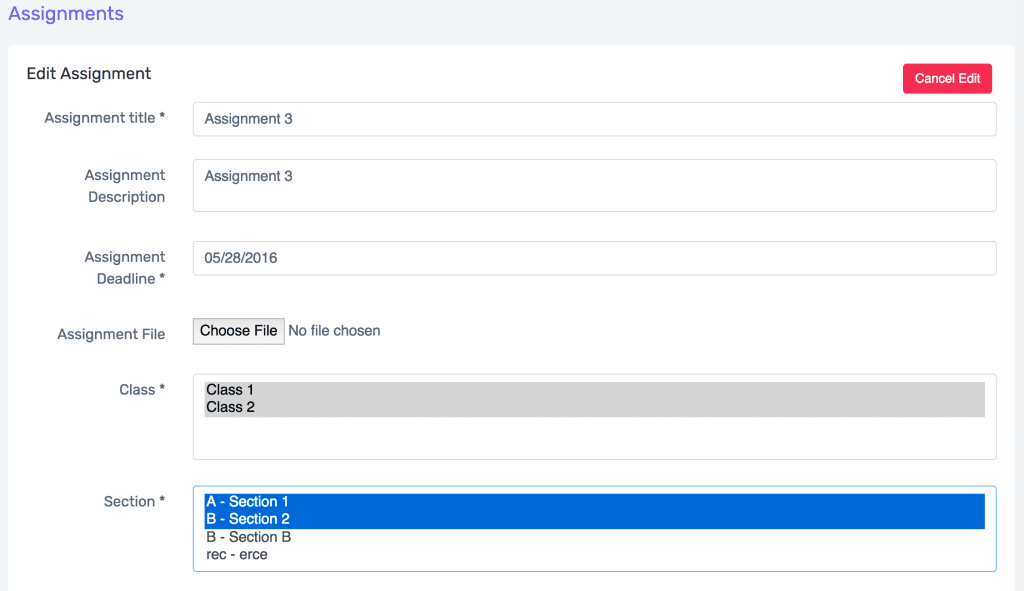Viewport: 1024px width, 591px height.
Task: Click the Section * label
Action: click(x=135, y=502)
